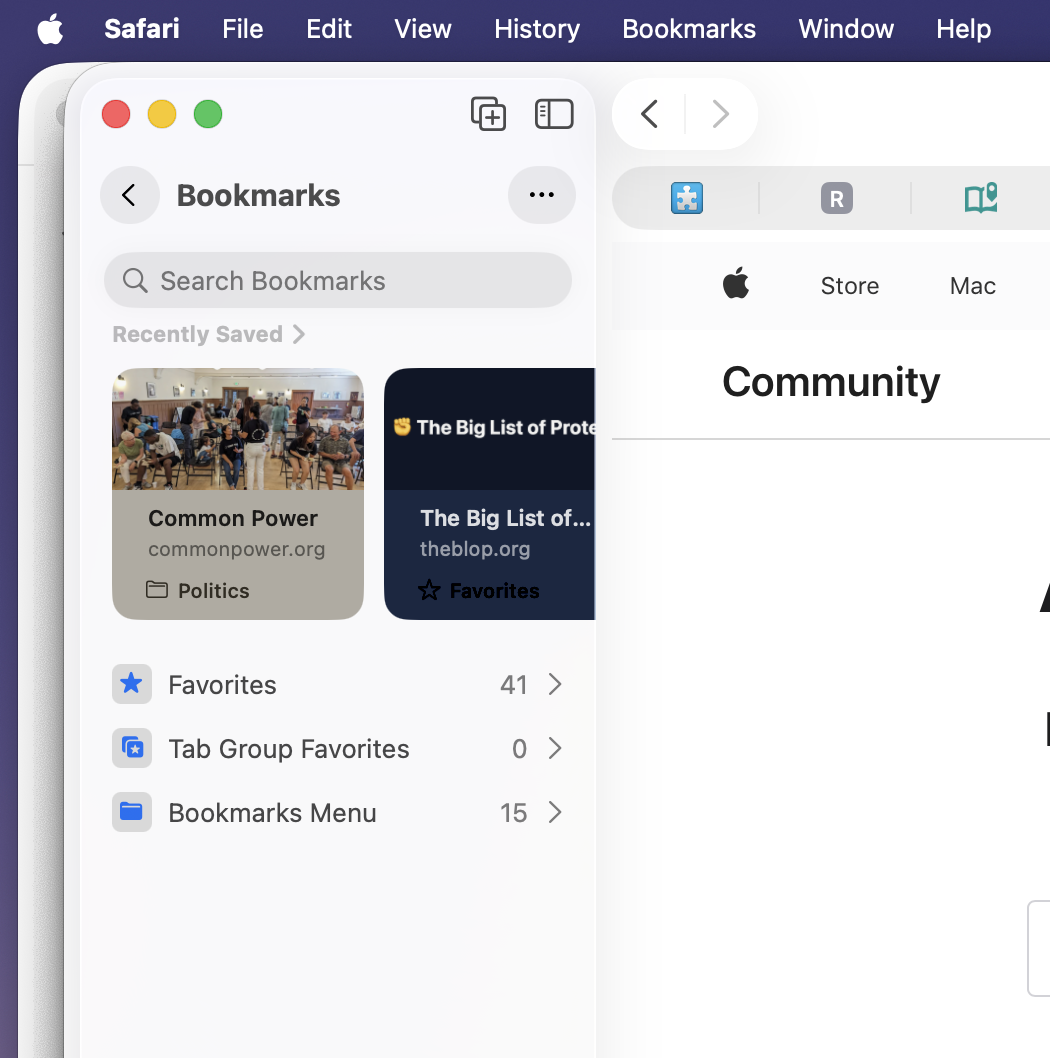Click theblop.org URL text

pyautogui.click(x=475, y=549)
